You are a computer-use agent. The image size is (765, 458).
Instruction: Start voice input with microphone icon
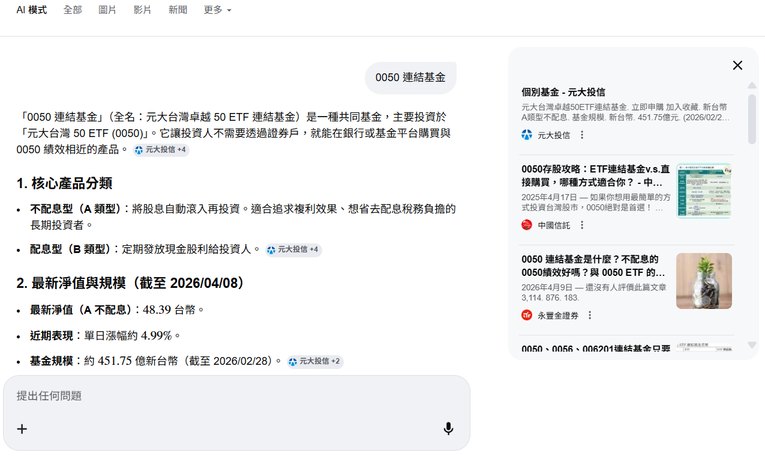click(448, 428)
